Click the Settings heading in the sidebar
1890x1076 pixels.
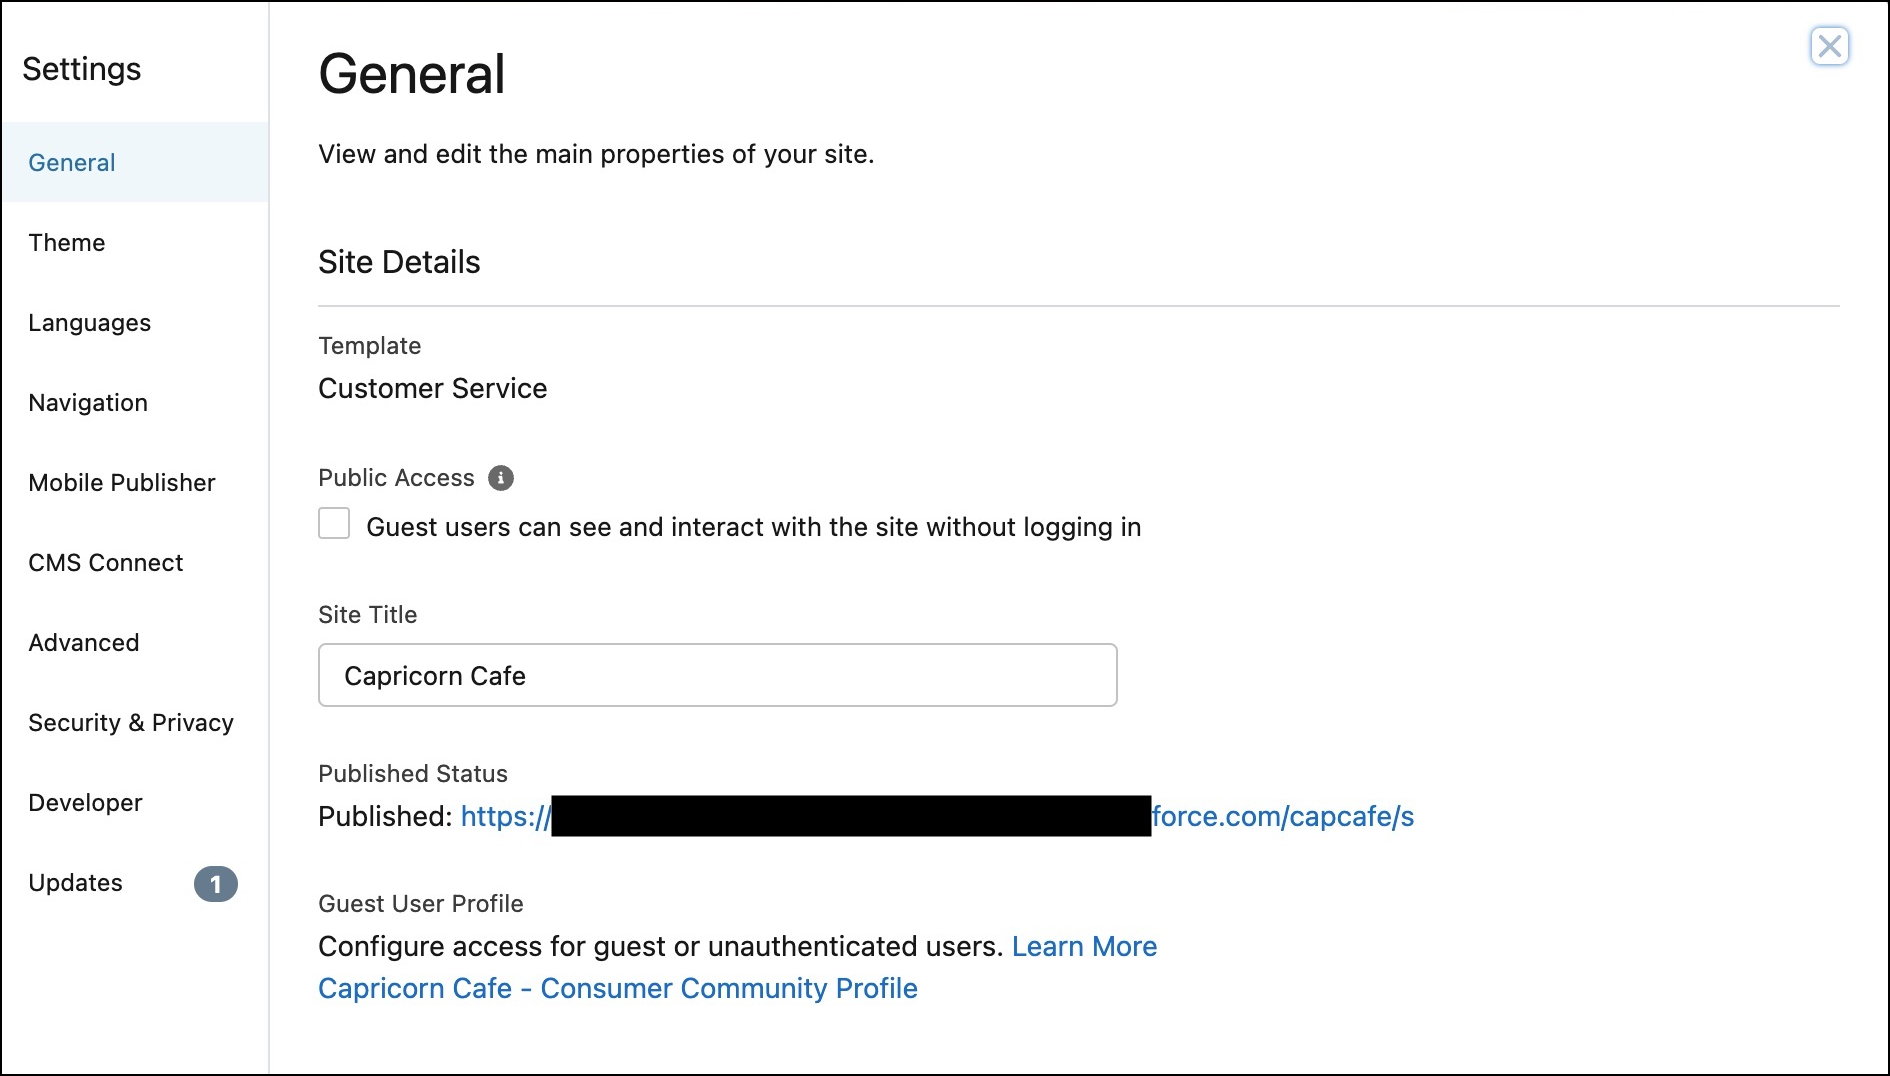[82, 69]
